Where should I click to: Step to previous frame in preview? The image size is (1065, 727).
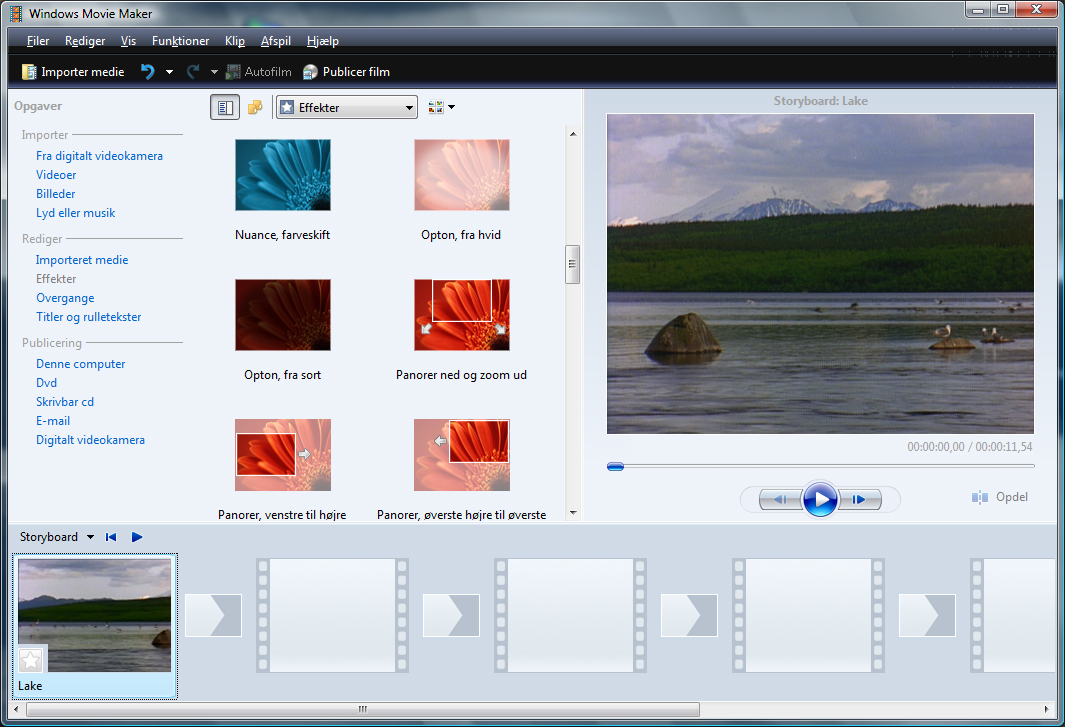(781, 499)
